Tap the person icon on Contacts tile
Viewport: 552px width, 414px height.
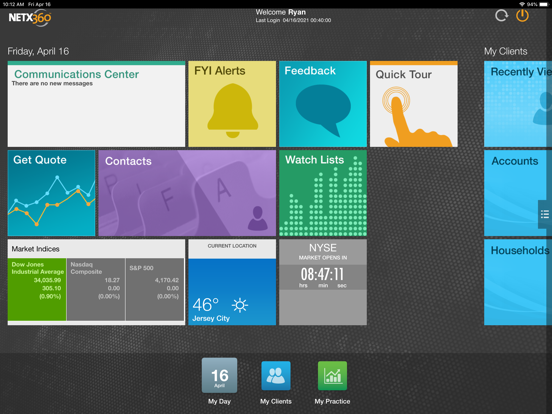click(x=258, y=218)
